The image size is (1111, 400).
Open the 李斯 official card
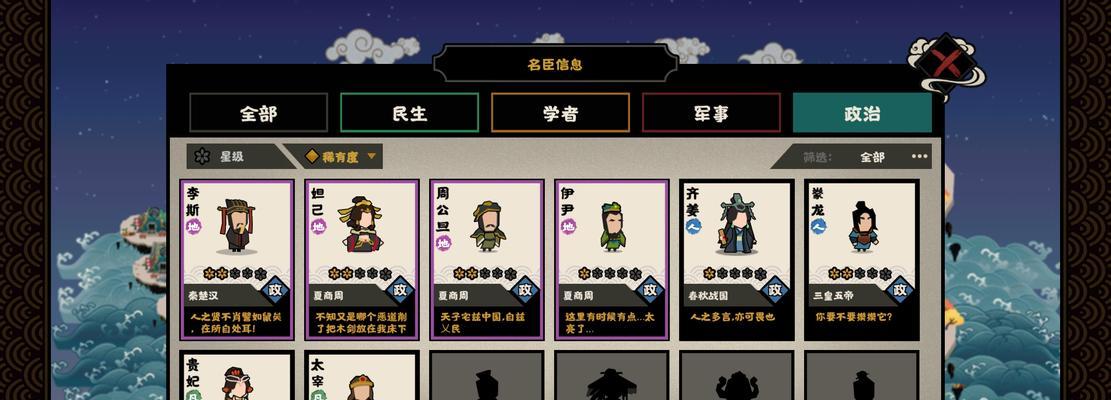[x=237, y=260]
